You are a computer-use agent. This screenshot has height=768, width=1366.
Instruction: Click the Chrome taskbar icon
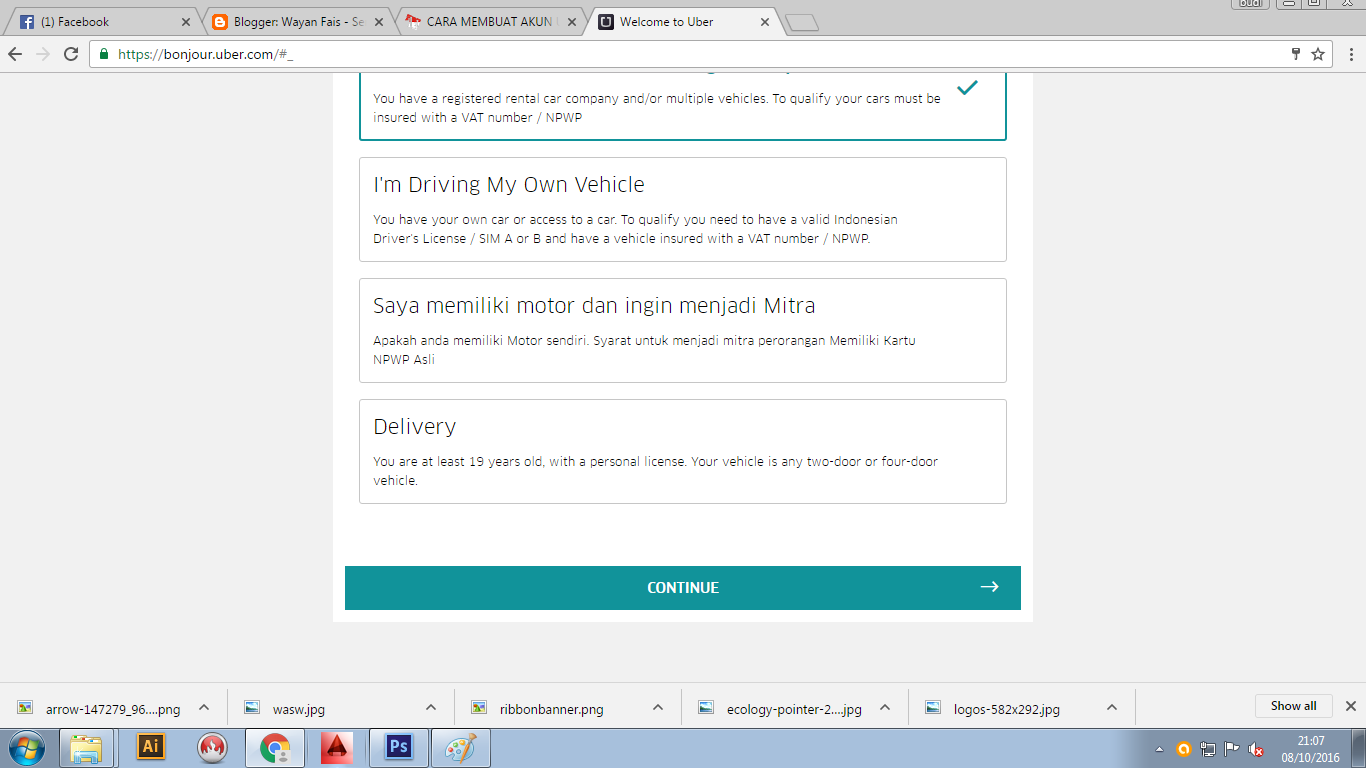click(x=275, y=747)
